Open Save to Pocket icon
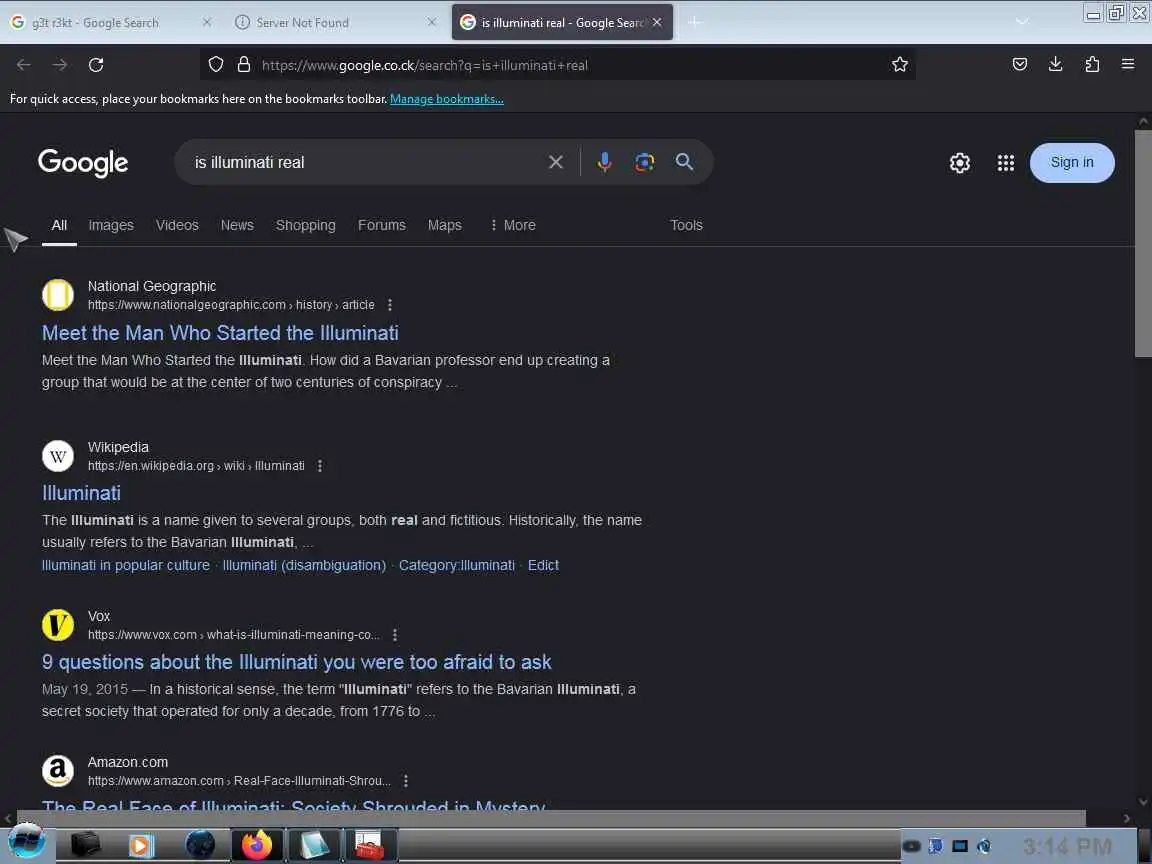This screenshot has width=1152, height=864. [1019, 65]
